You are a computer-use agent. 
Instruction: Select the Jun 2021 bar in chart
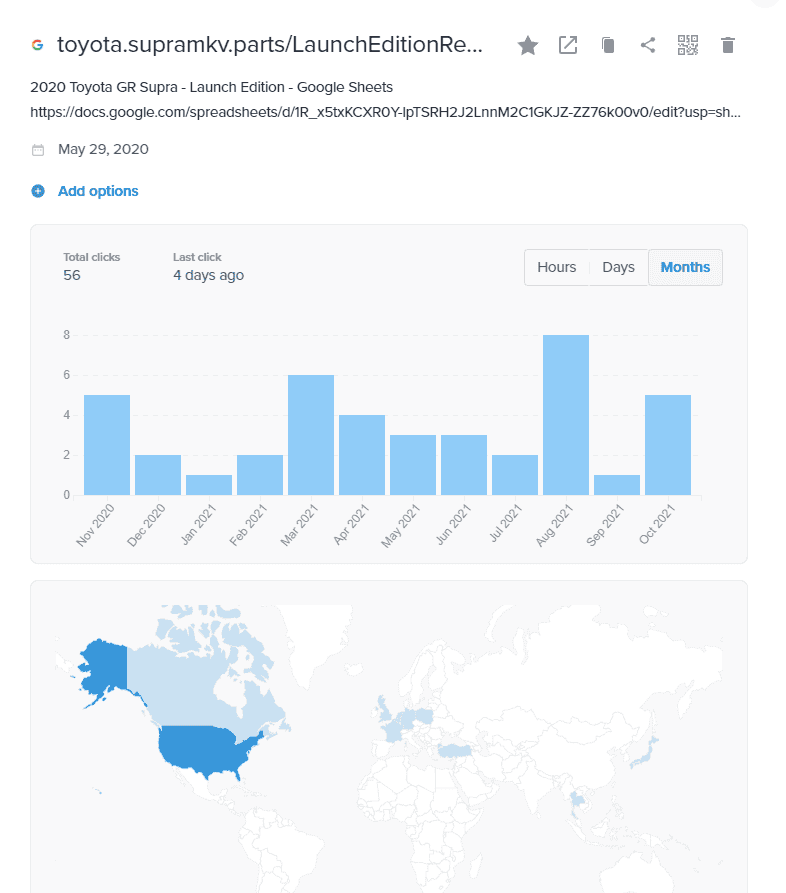pyautogui.click(x=464, y=465)
